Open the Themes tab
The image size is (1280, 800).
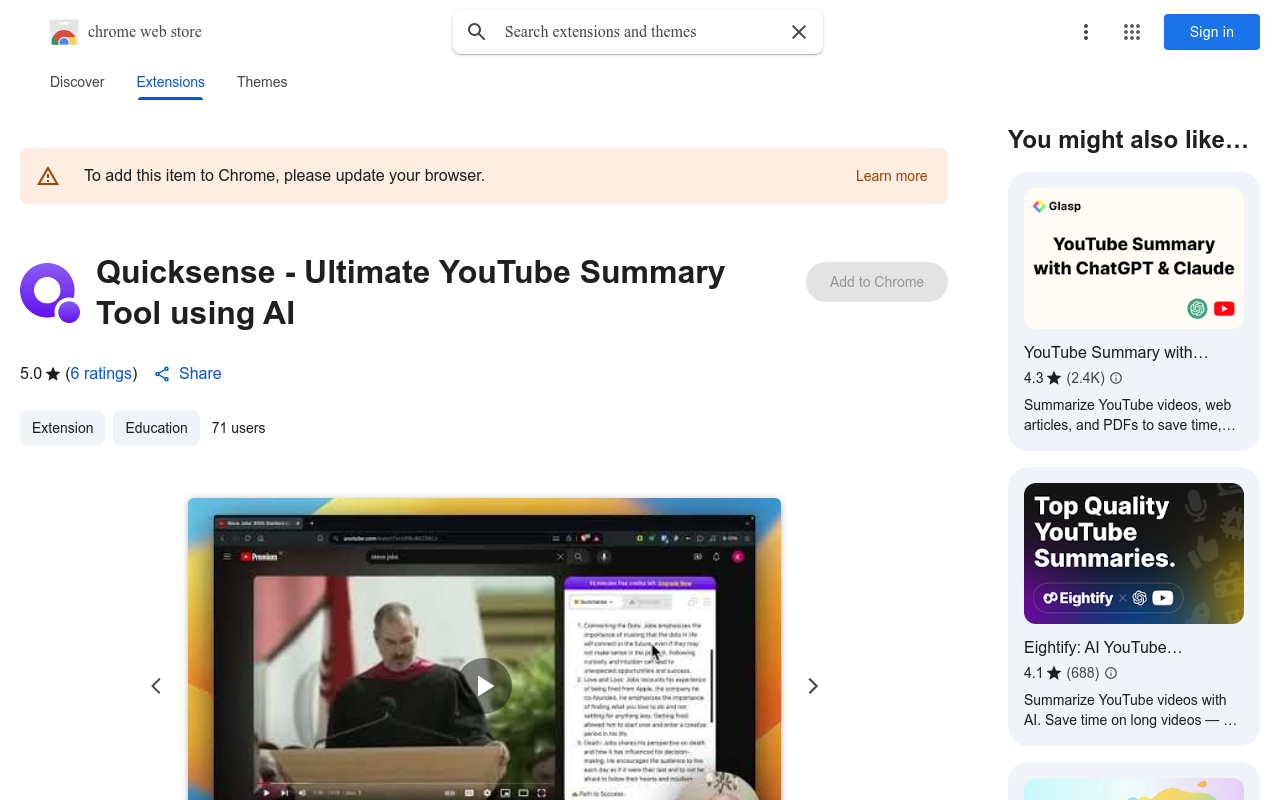tap(262, 82)
